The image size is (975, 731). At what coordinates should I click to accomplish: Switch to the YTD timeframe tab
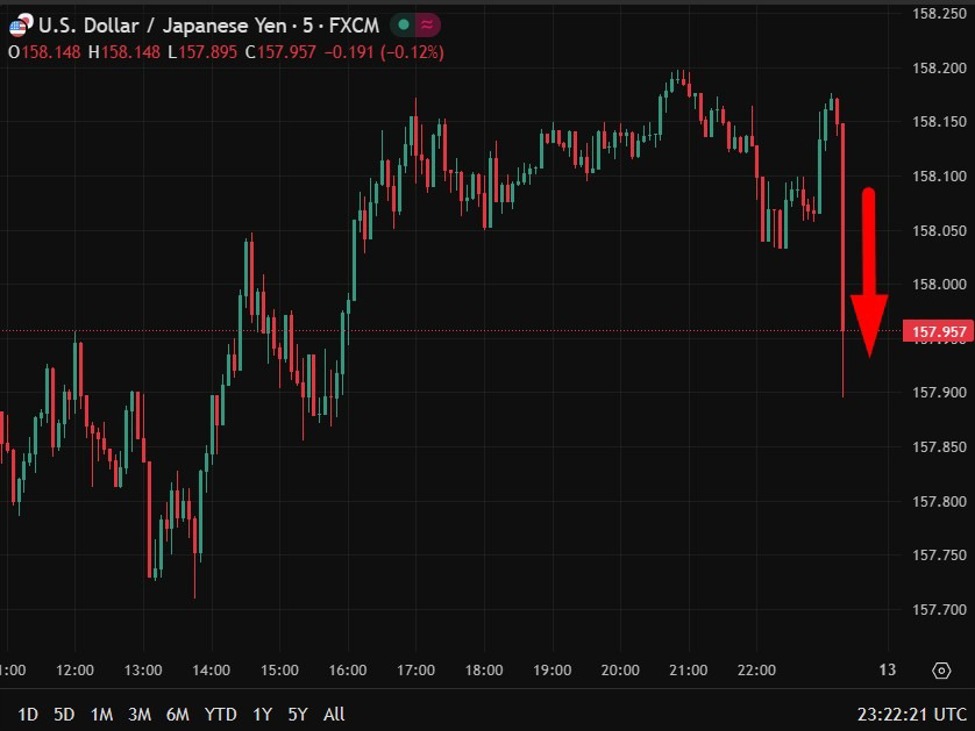click(222, 715)
